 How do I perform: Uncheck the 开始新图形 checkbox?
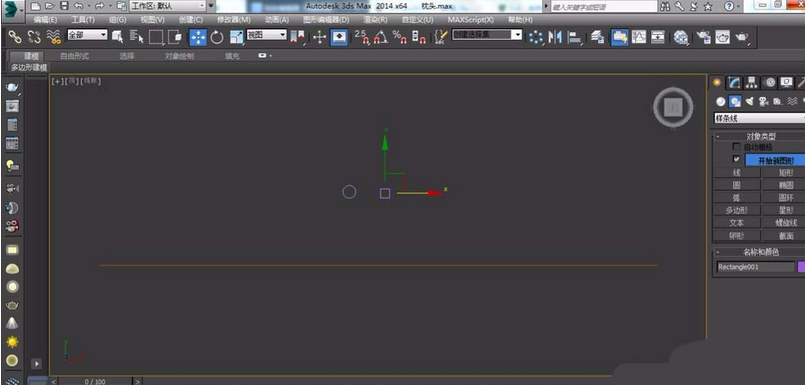(x=736, y=159)
